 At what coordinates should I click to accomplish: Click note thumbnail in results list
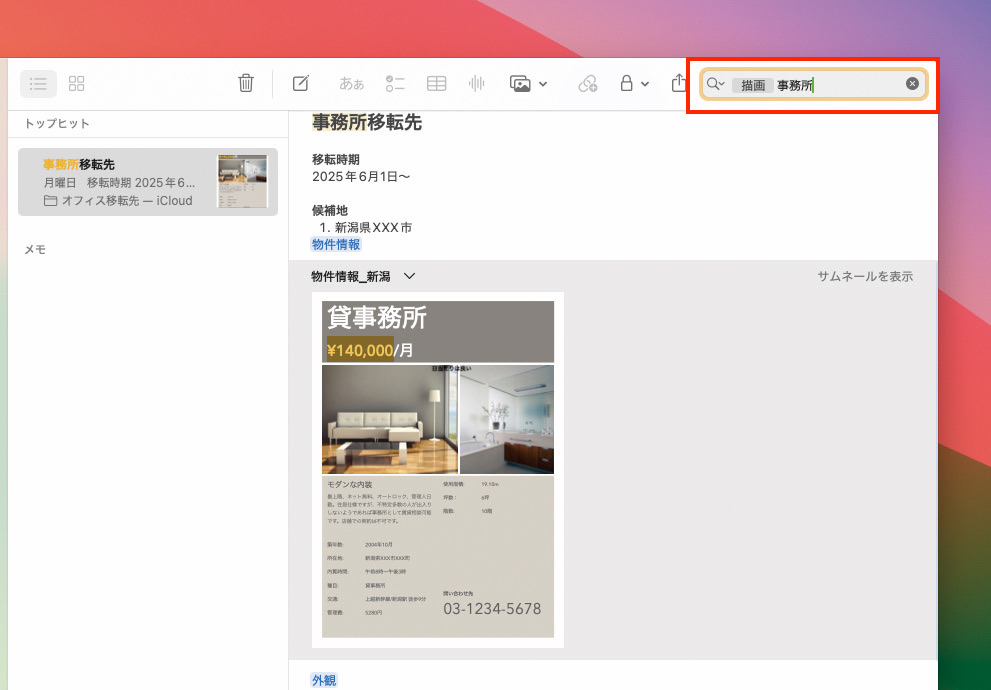tap(242, 181)
